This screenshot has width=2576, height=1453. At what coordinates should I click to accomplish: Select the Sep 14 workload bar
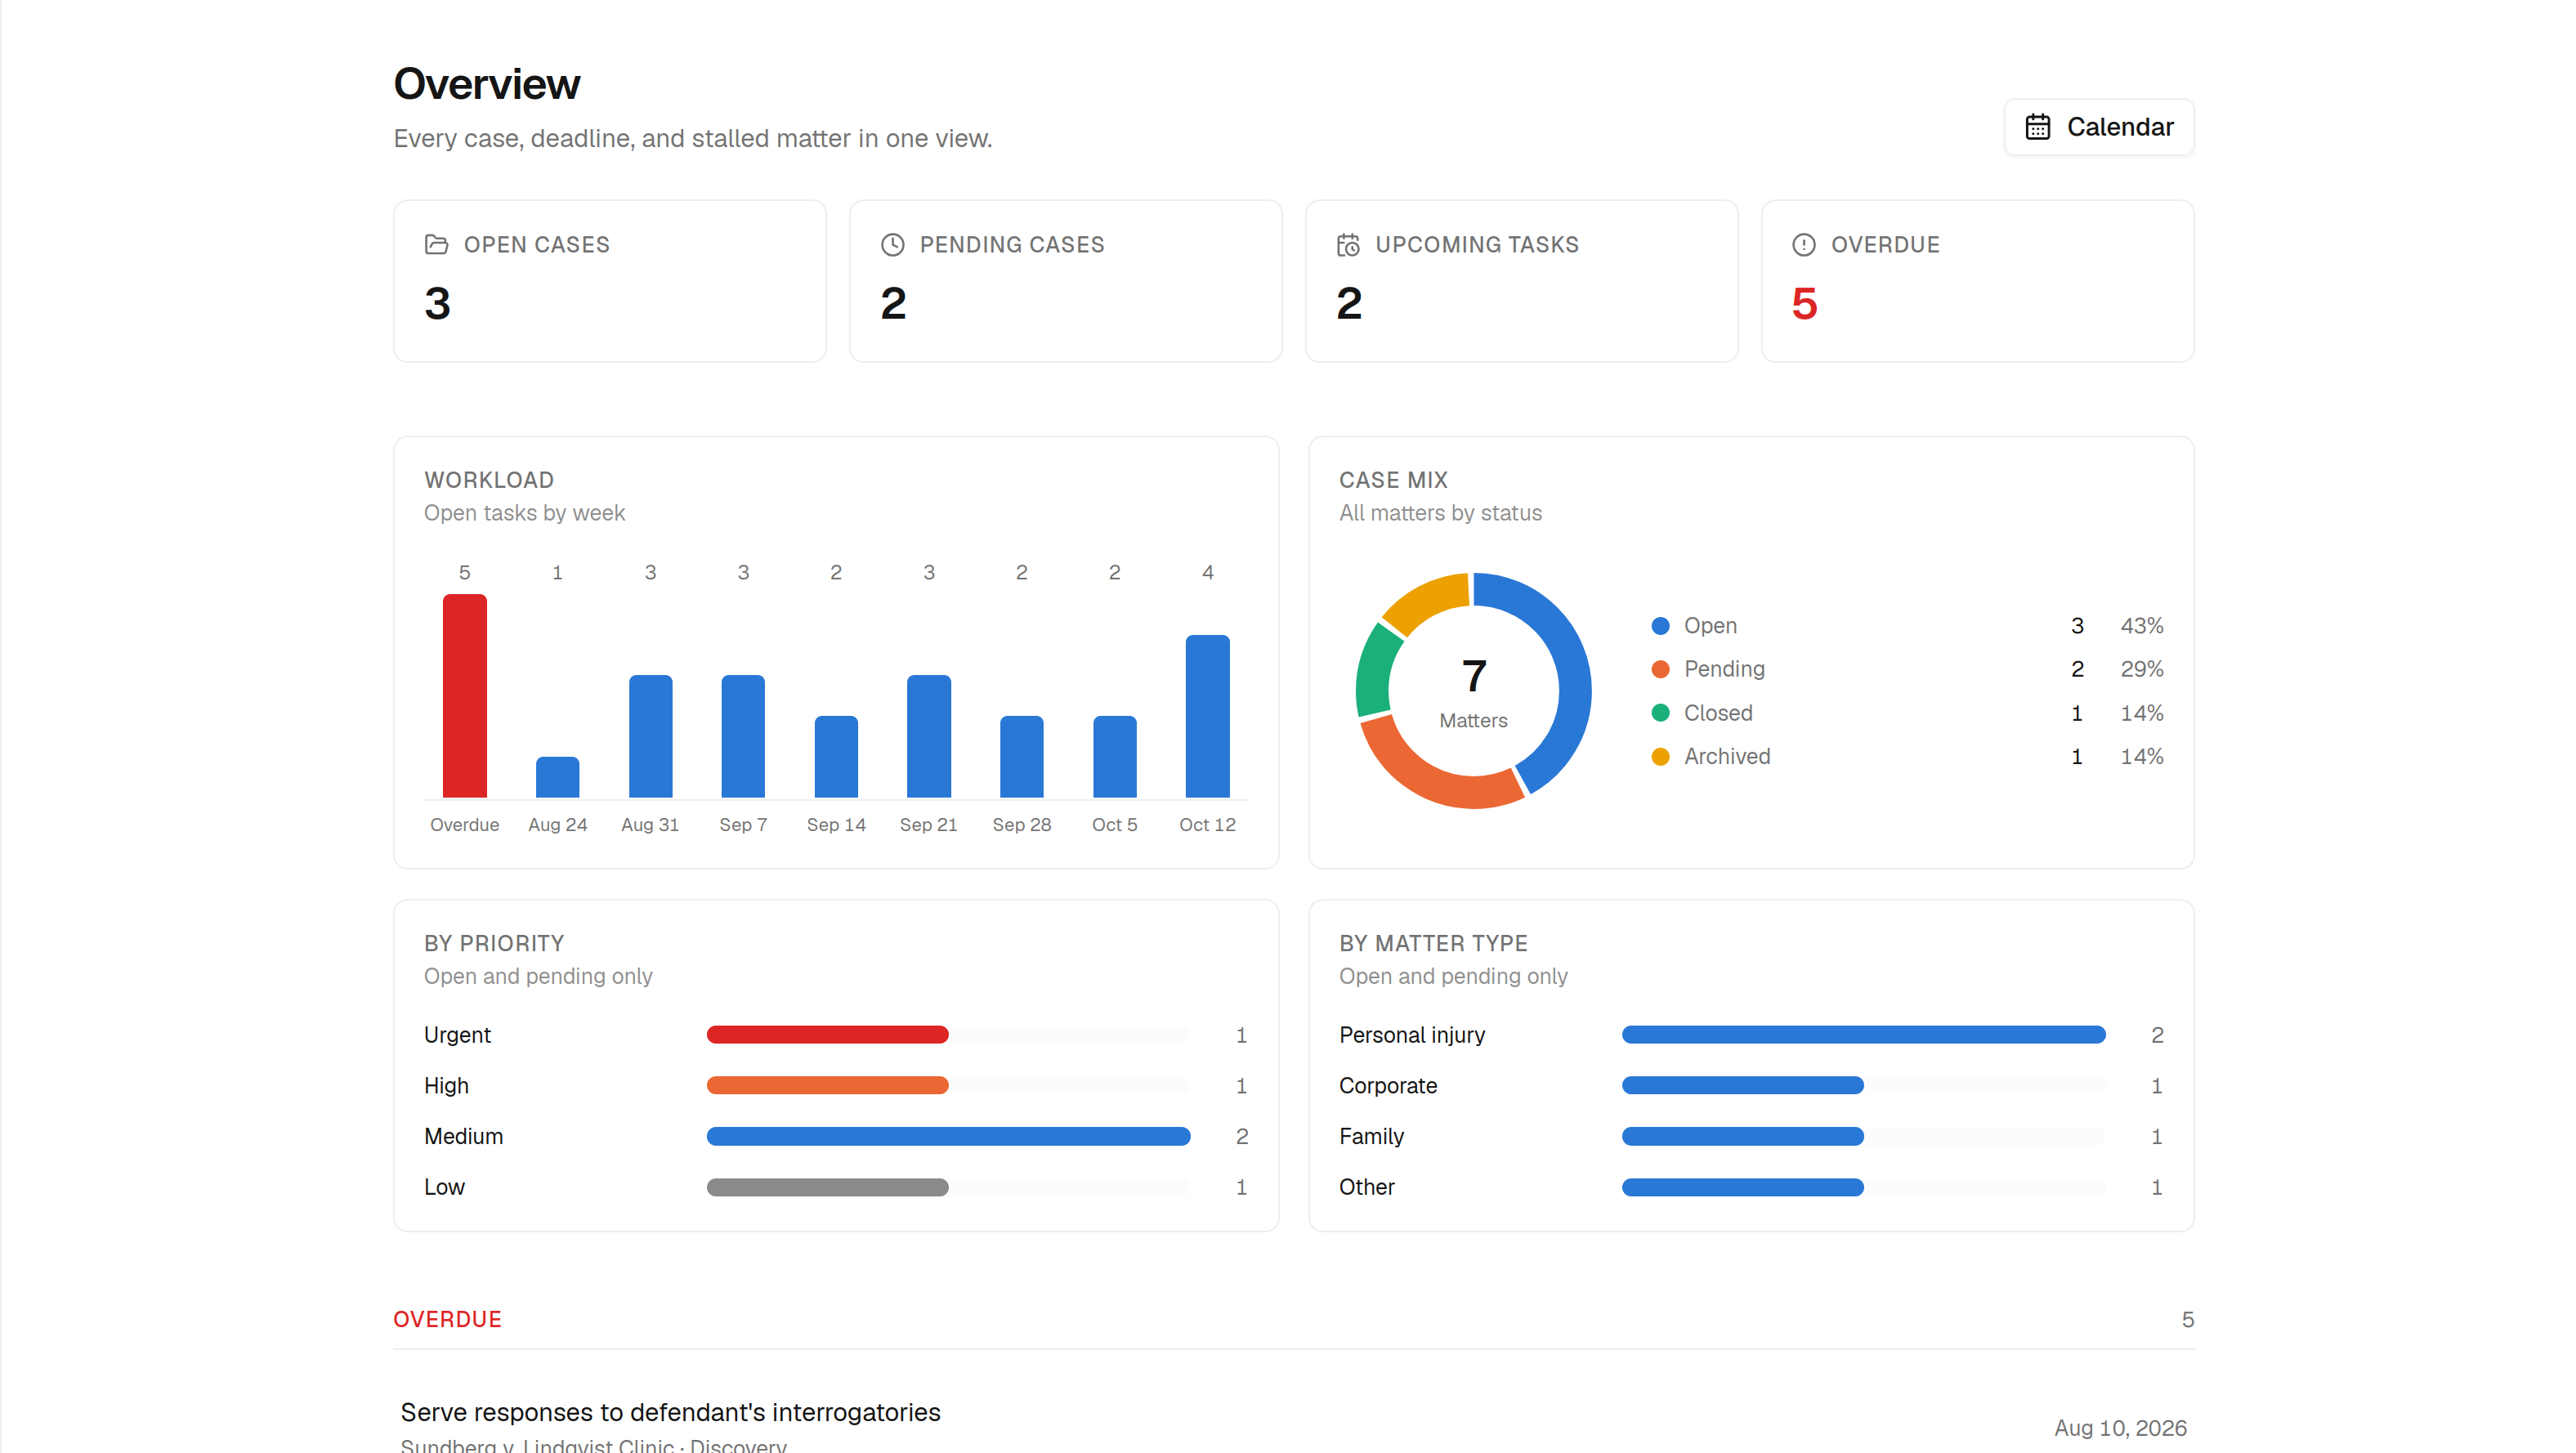coord(836,756)
